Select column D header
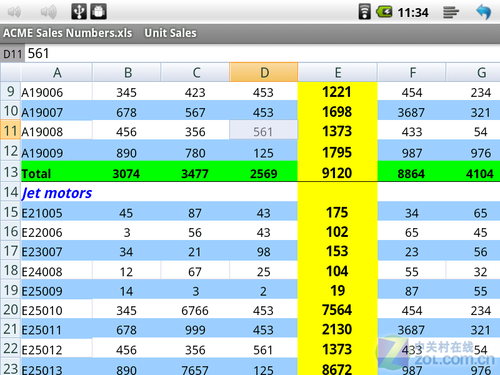This screenshot has height=375, width=500. pos(264,72)
